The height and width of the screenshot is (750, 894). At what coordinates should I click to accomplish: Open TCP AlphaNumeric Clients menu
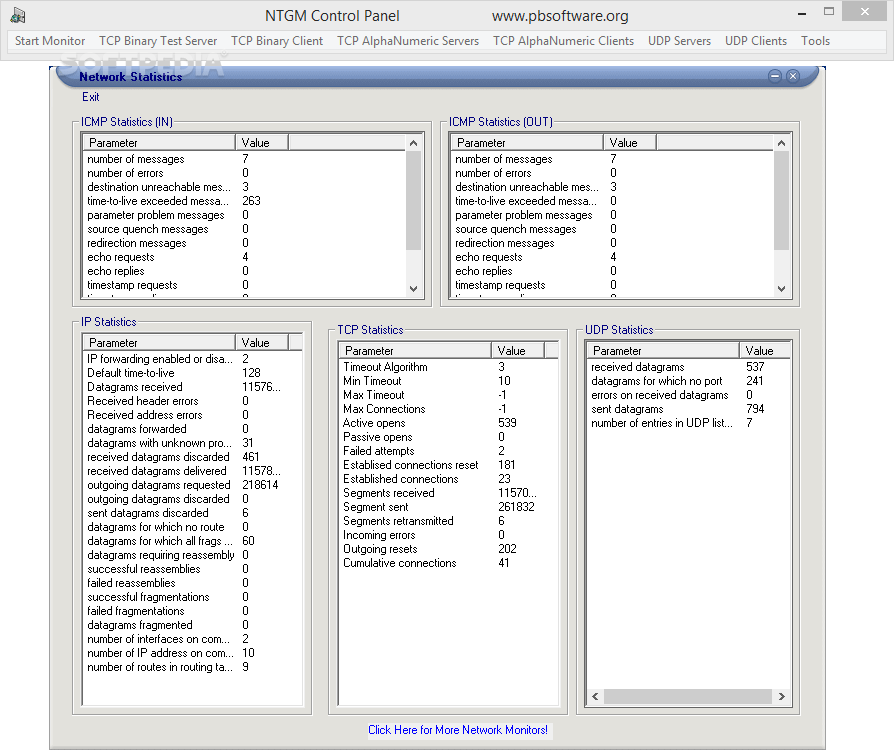pyautogui.click(x=563, y=40)
